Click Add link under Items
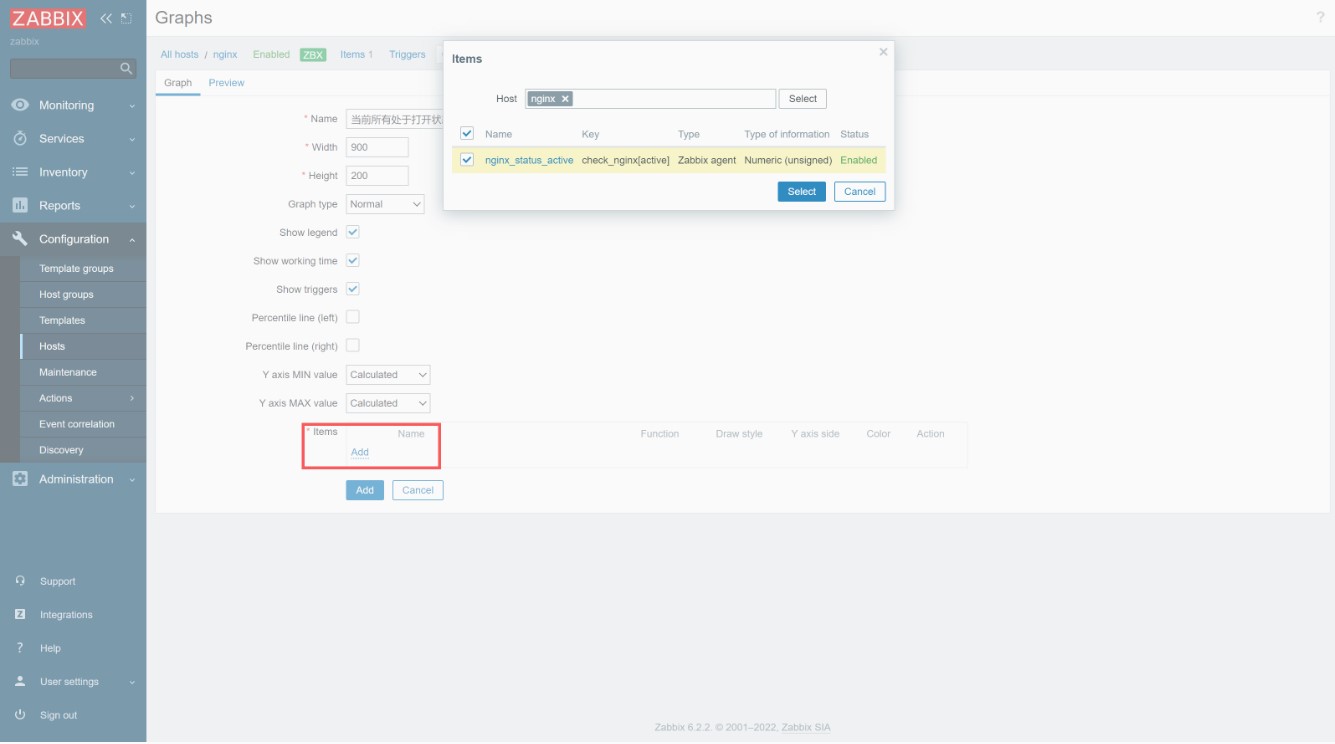Image resolution: width=1335 pixels, height=744 pixels. click(x=360, y=452)
